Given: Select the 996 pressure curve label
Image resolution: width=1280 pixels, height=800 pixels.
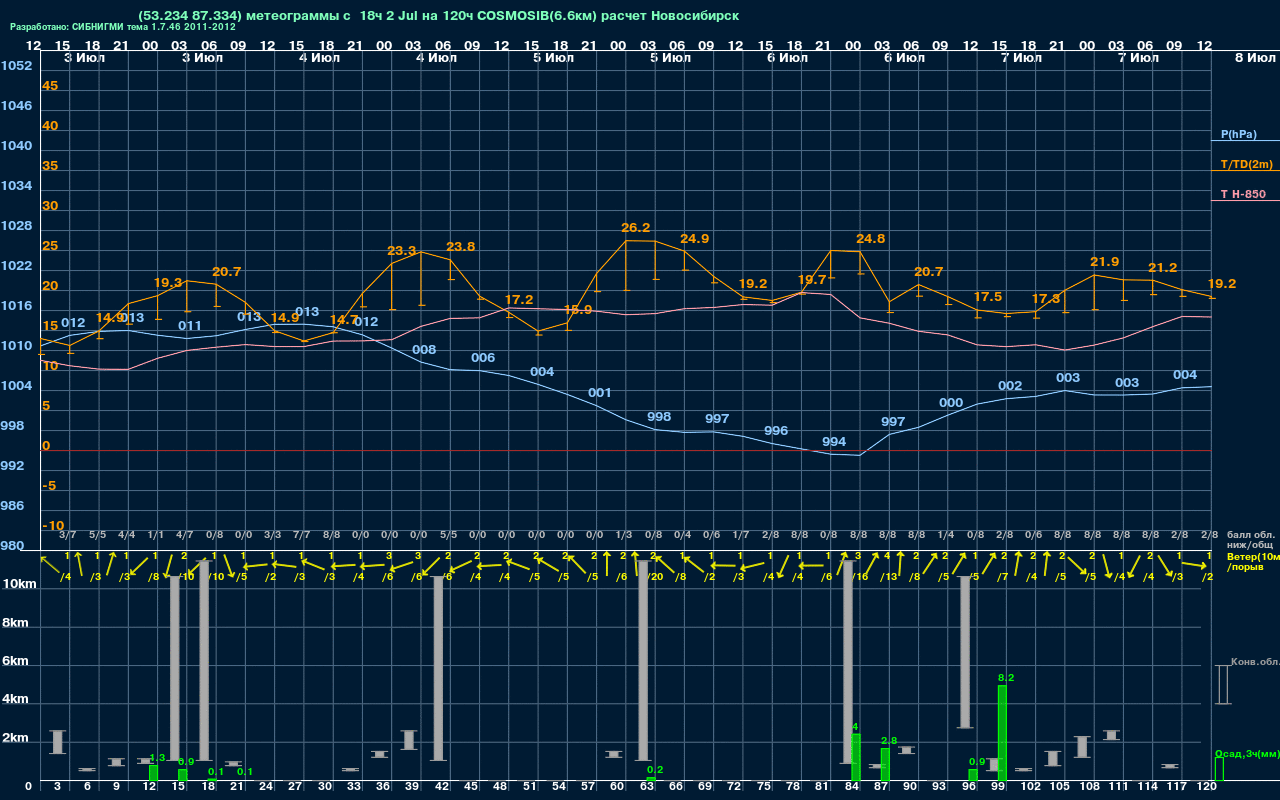Looking at the screenshot, I should tap(776, 431).
